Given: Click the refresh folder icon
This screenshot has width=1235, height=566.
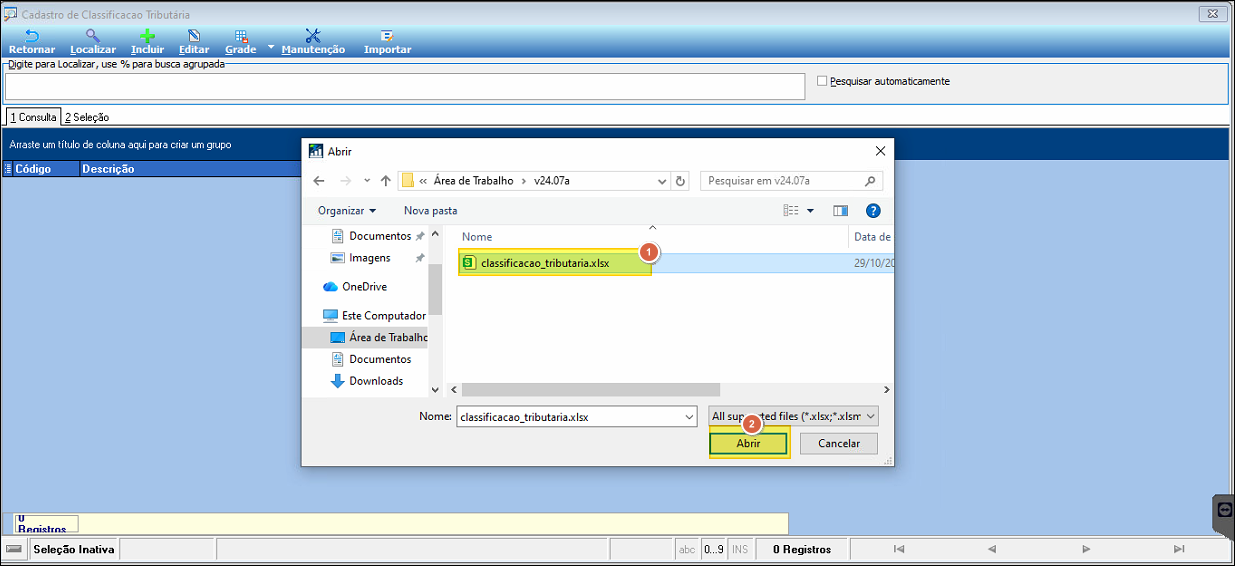Looking at the screenshot, I should click(x=681, y=181).
